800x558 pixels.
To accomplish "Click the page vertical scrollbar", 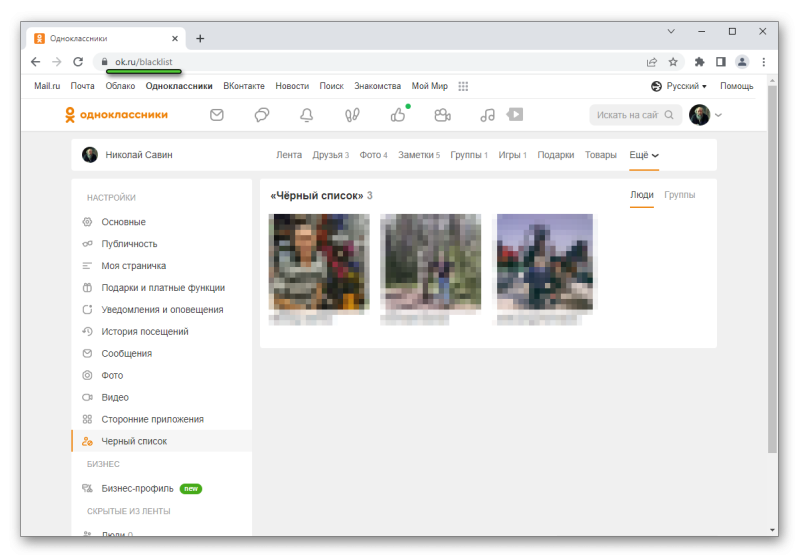I will [772, 269].
